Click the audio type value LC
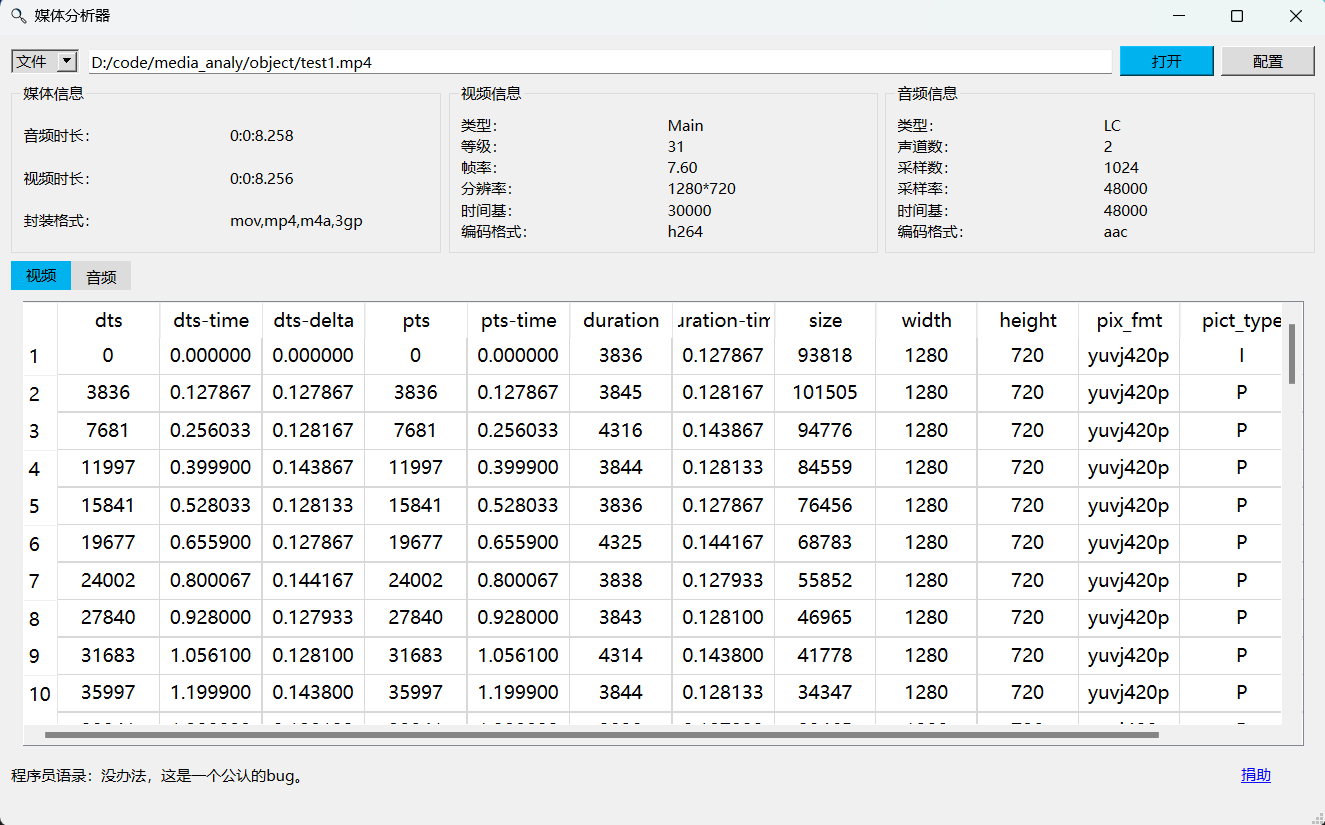1325x825 pixels. [1113, 126]
